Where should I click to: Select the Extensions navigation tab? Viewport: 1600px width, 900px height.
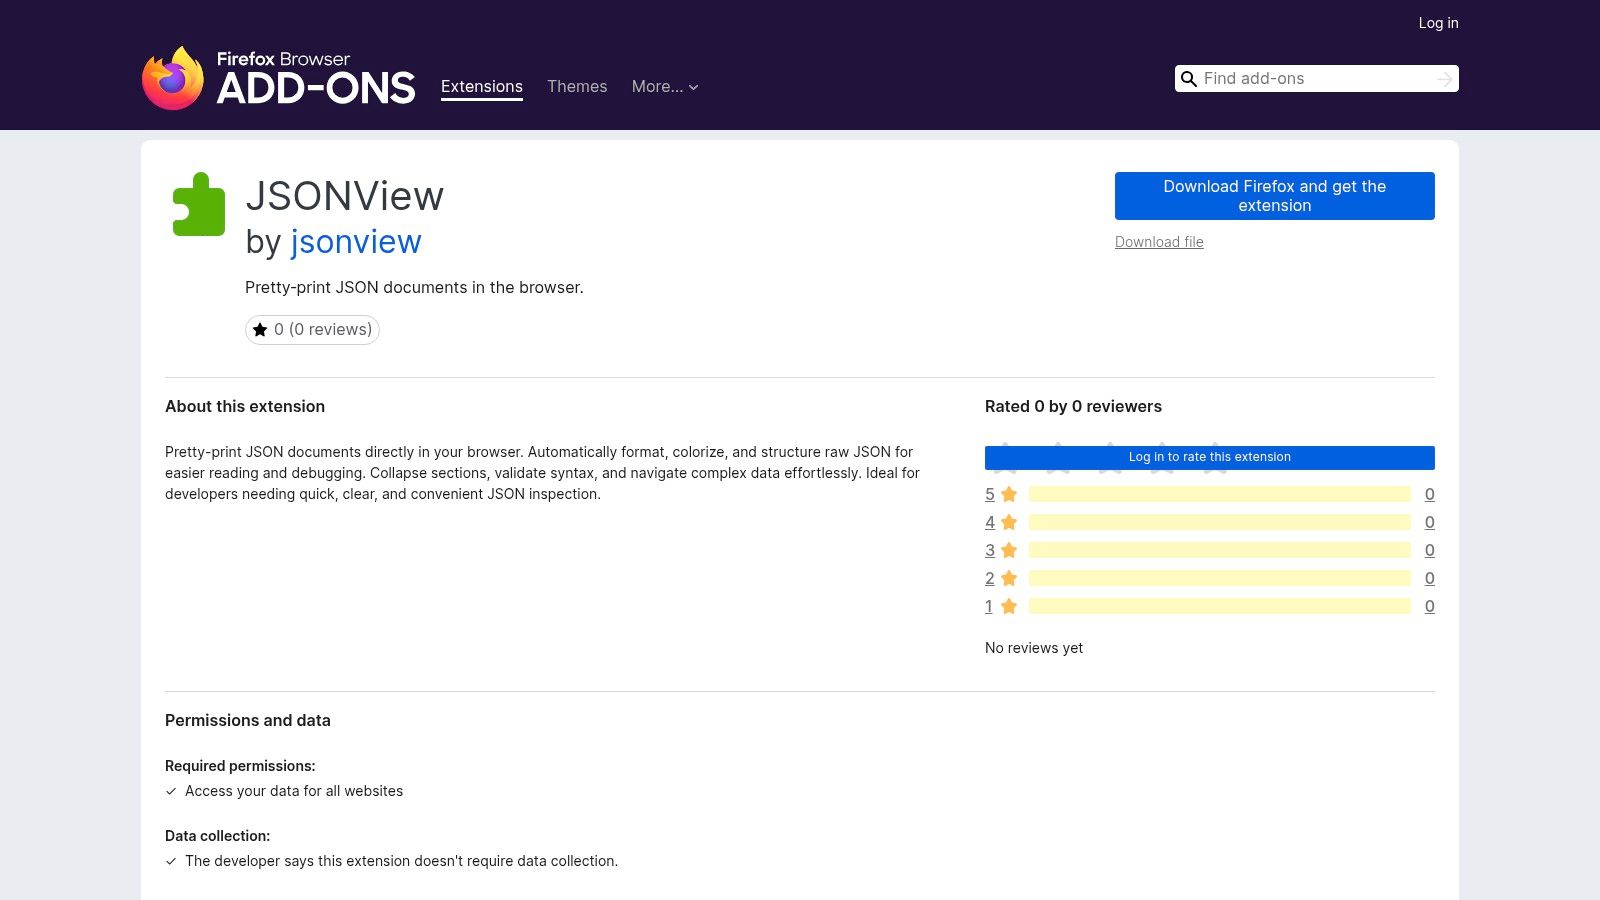(481, 87)
